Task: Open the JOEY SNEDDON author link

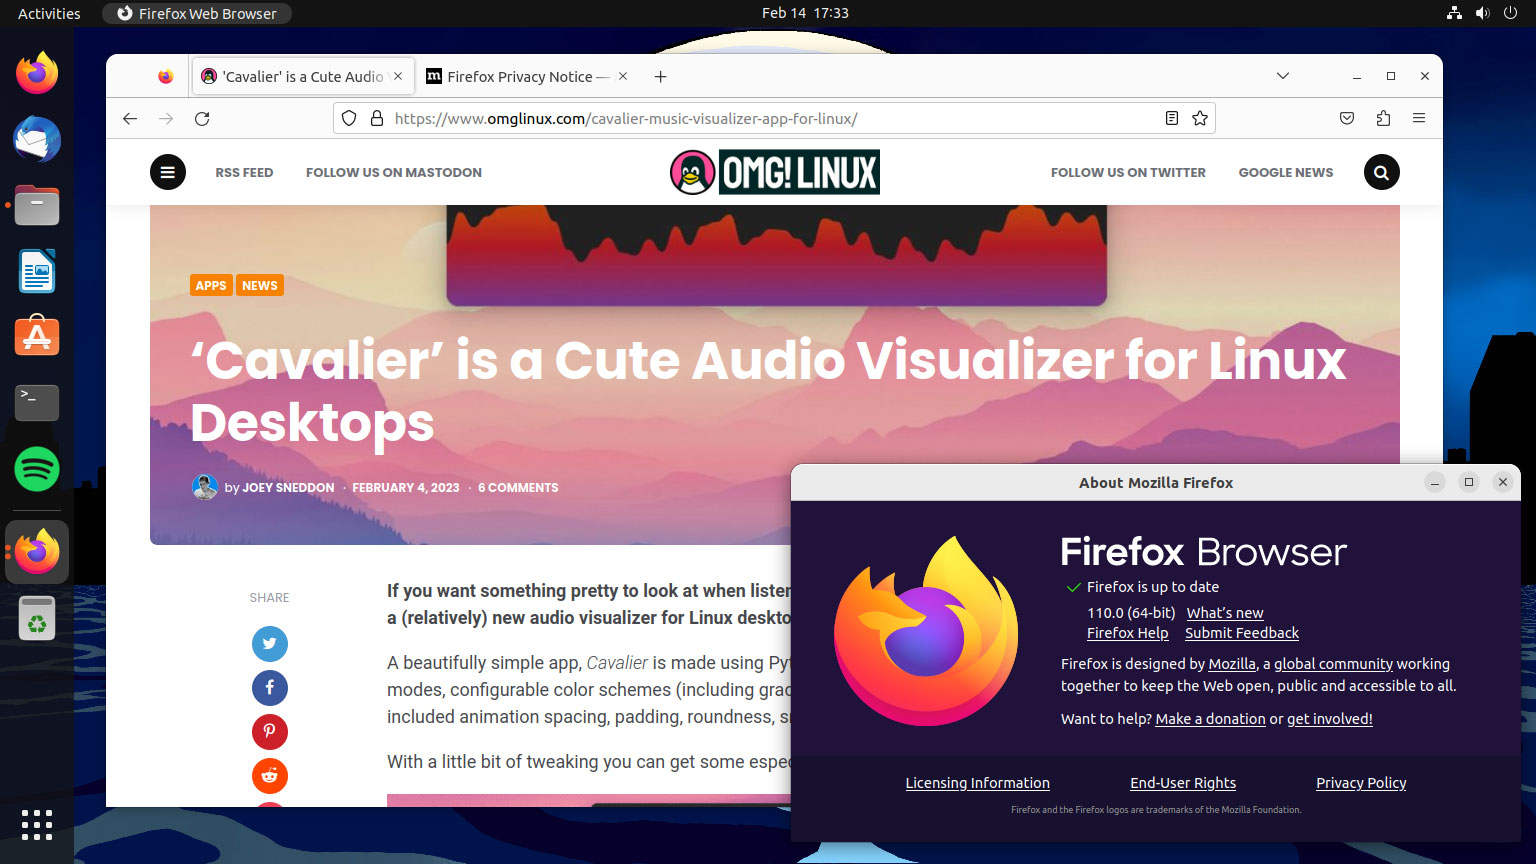Action: [288, 488]
